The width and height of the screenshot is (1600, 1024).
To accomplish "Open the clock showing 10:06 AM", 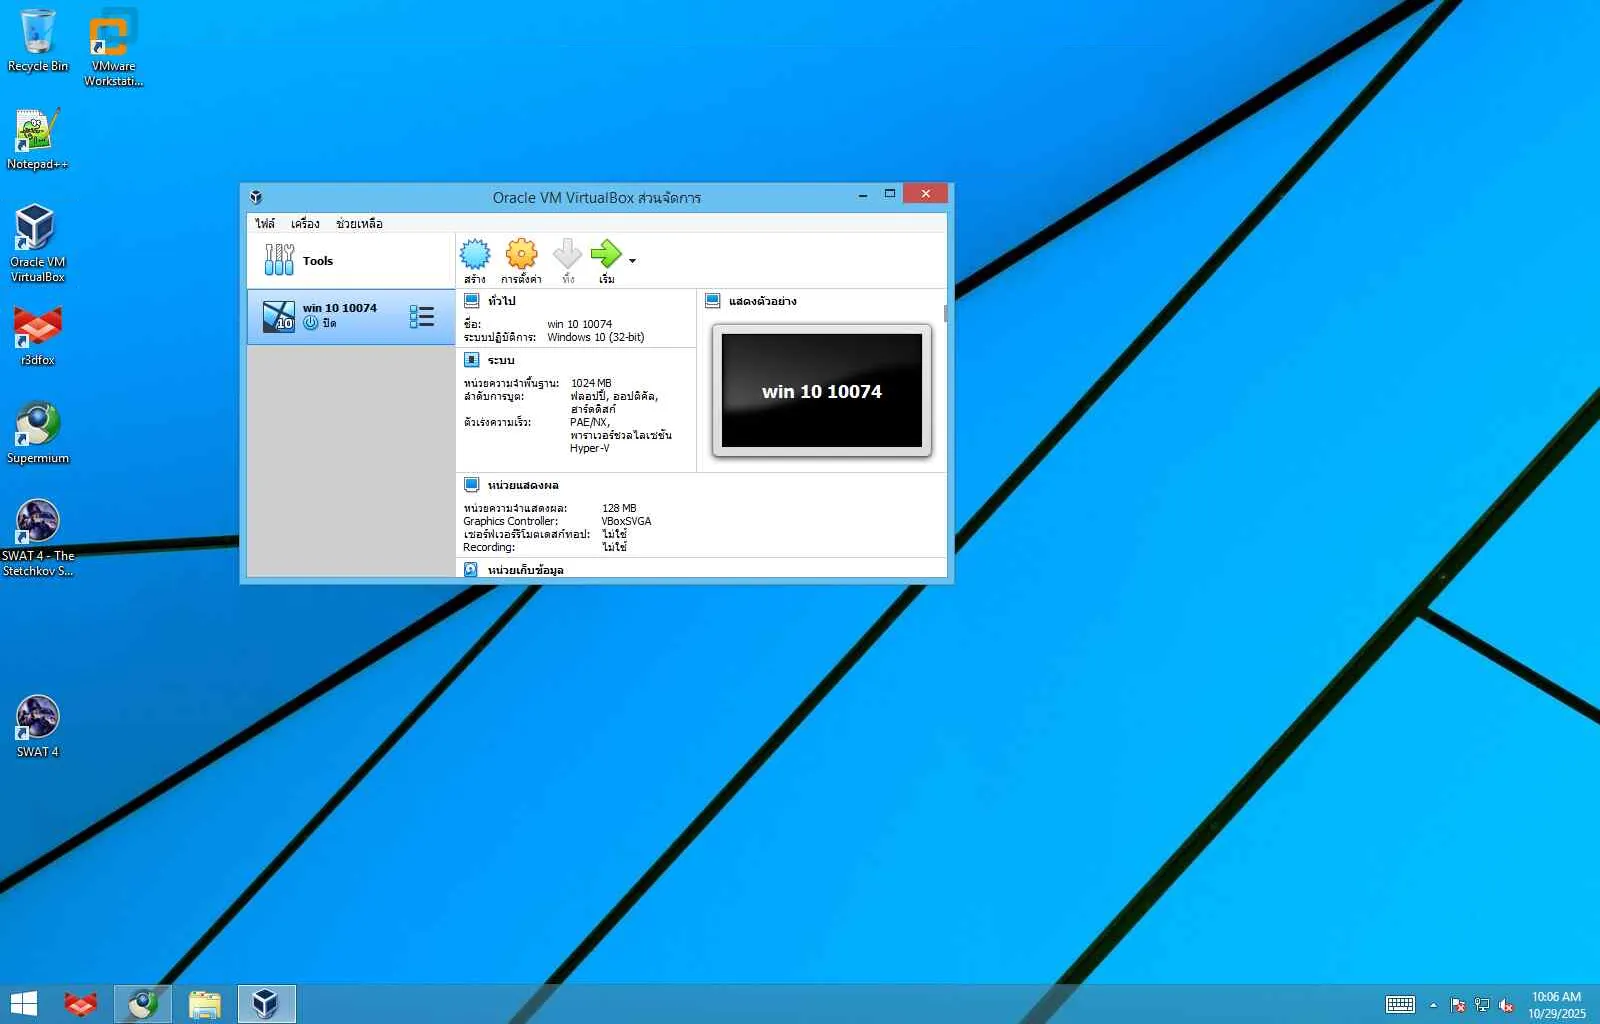I will point(1556,1005).
